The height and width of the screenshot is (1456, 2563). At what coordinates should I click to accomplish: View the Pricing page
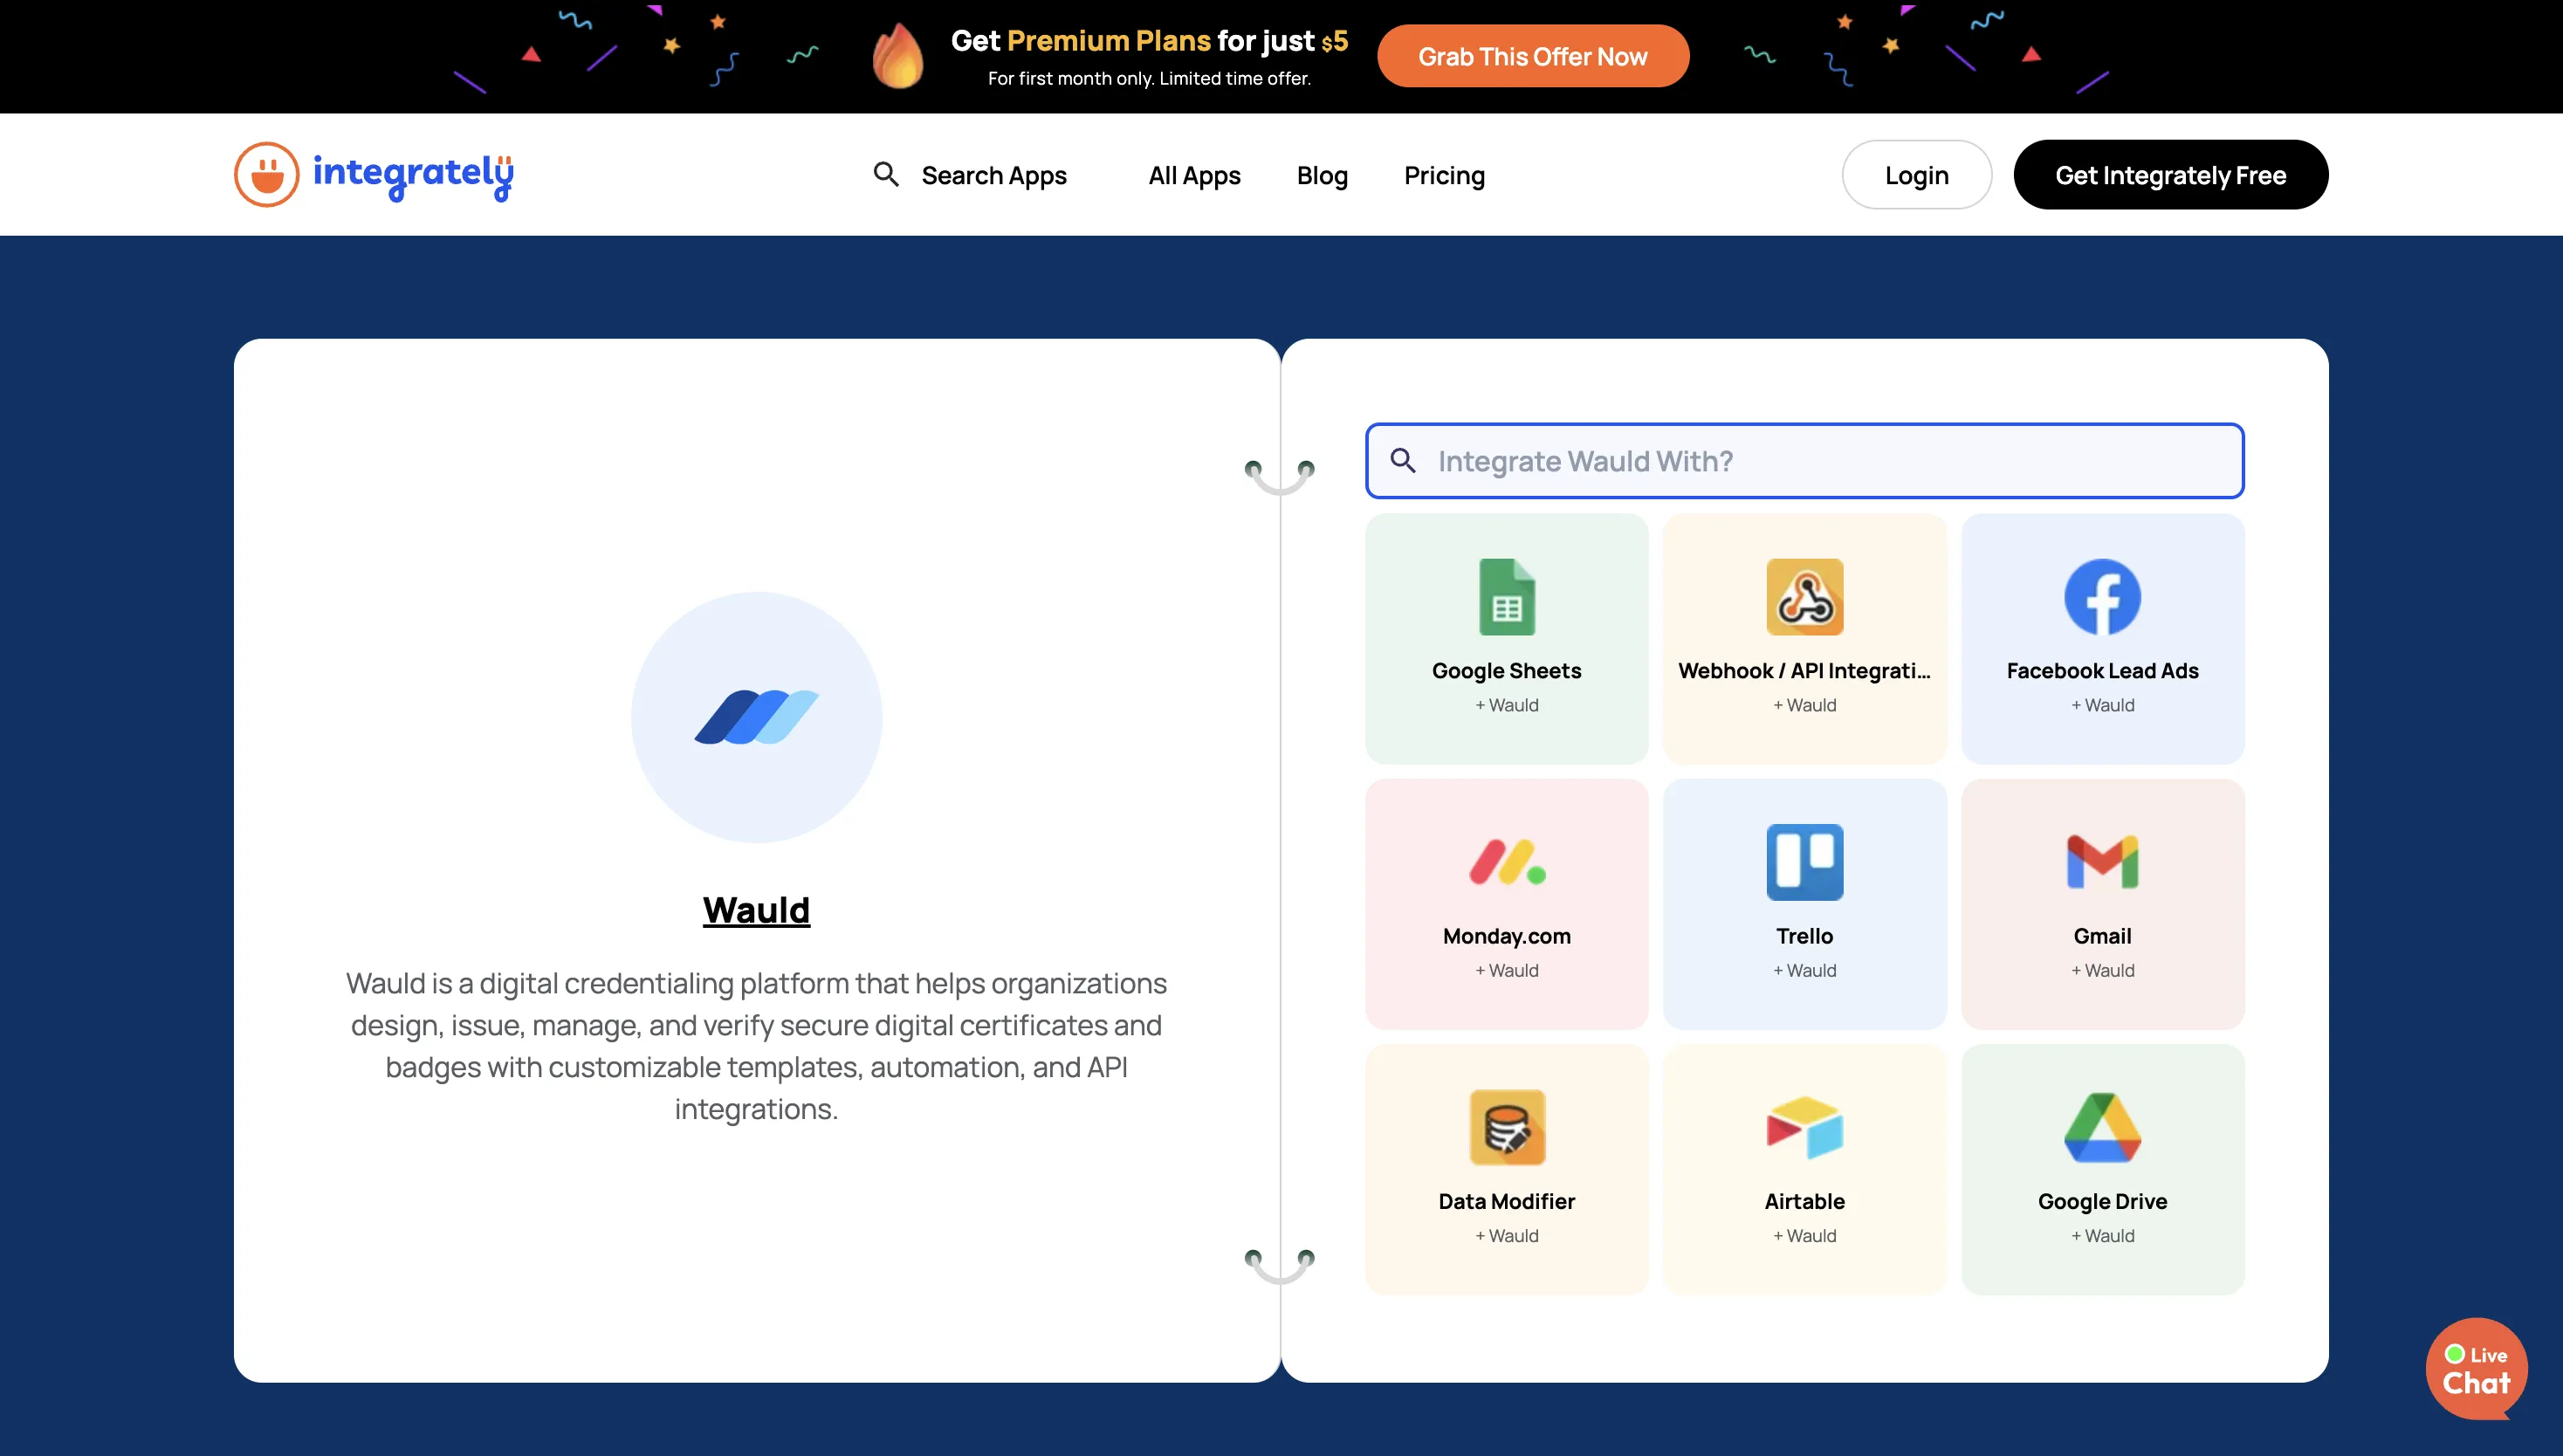tap(1444, 175)
